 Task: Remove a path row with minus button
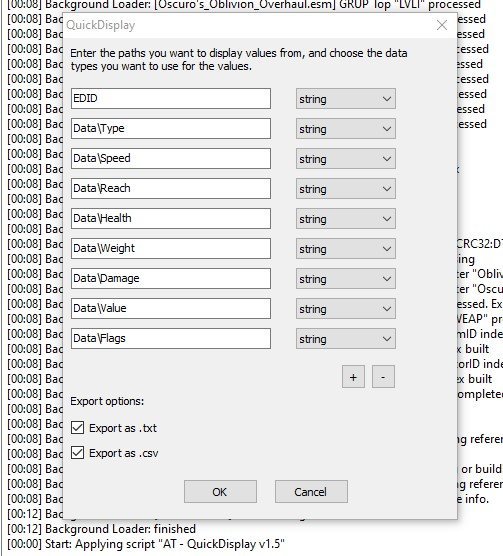click(x=383, y=377)
